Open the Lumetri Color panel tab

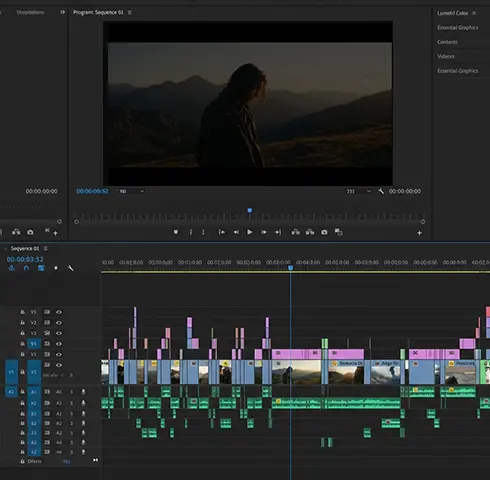(452, 13)
